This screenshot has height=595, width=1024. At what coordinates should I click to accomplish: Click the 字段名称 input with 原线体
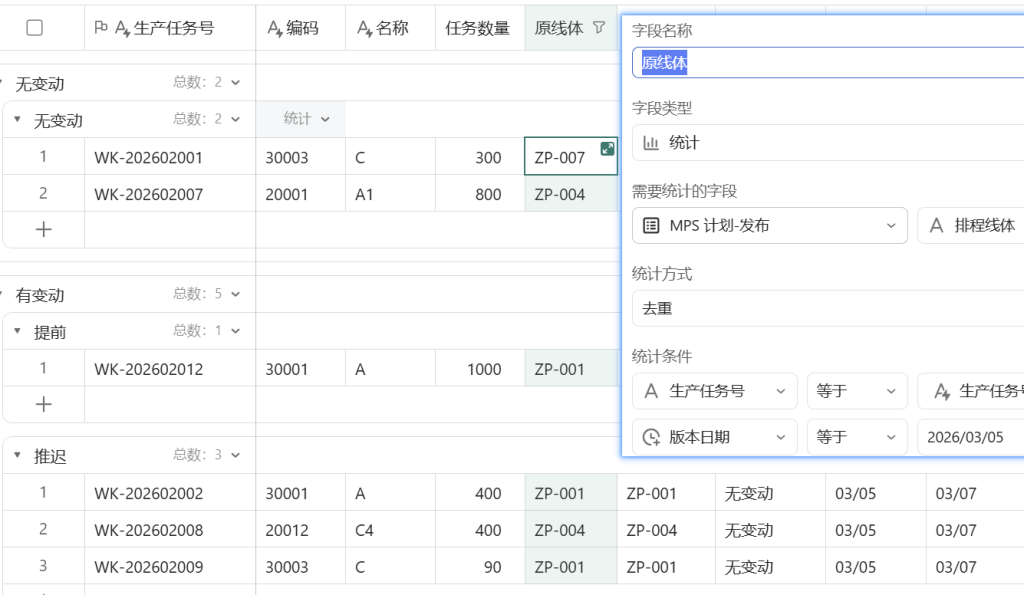(x=828, y=63)
